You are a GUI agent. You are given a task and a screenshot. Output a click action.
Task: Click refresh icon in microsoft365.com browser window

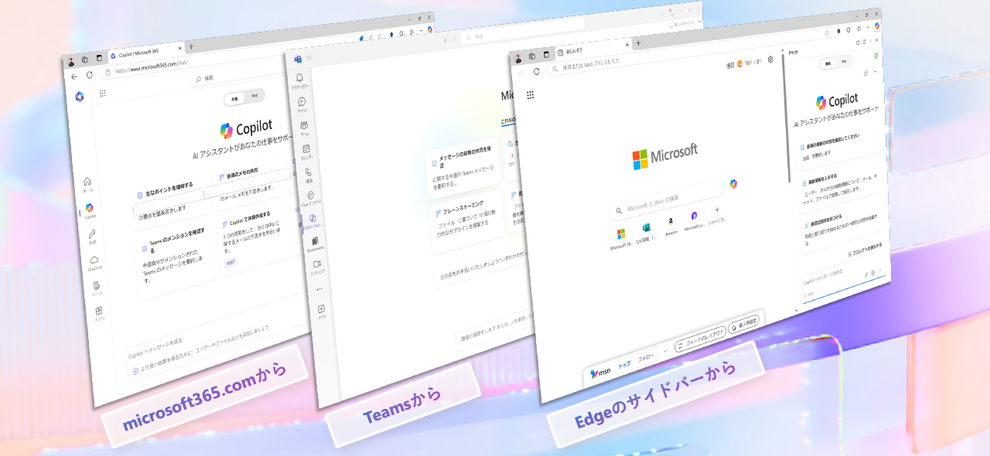tap(89, 75)
